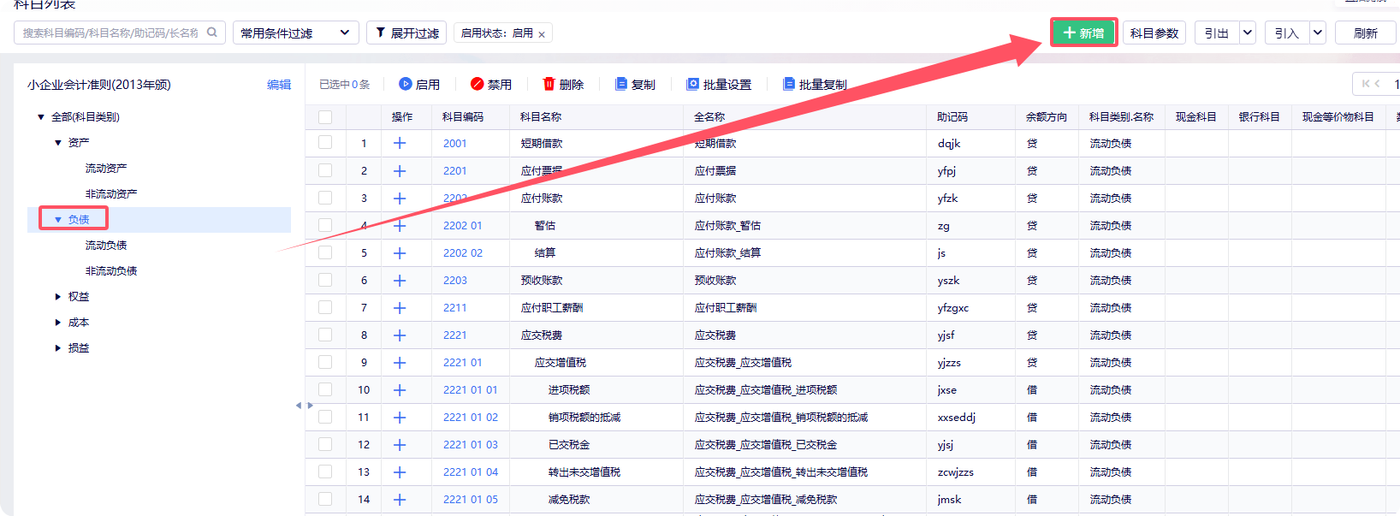Click the plus icon for row 2203
The width and height of the screenshot is (1400, 516).
click(x=400, y=280)
